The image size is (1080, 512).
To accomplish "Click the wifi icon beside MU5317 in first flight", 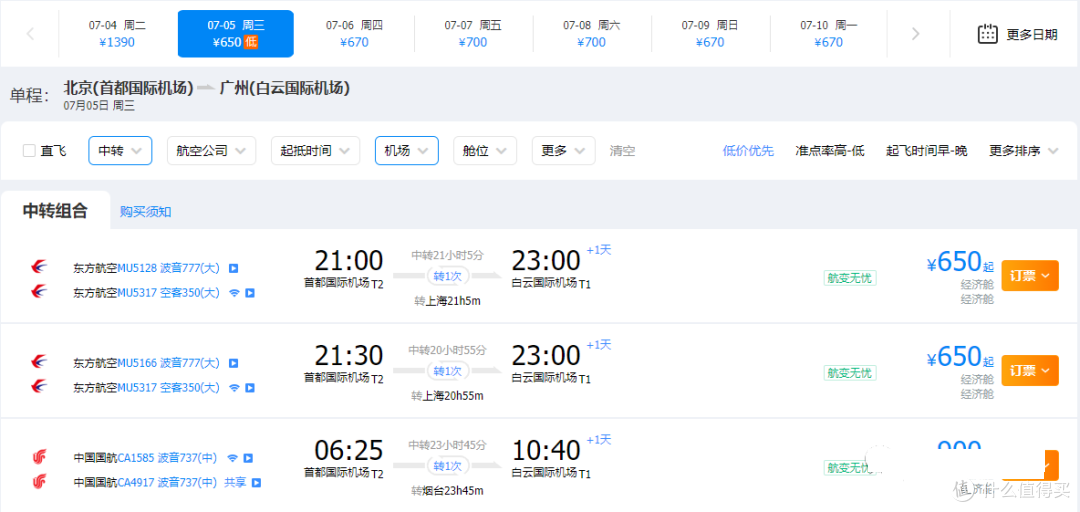I will point(234,293).
